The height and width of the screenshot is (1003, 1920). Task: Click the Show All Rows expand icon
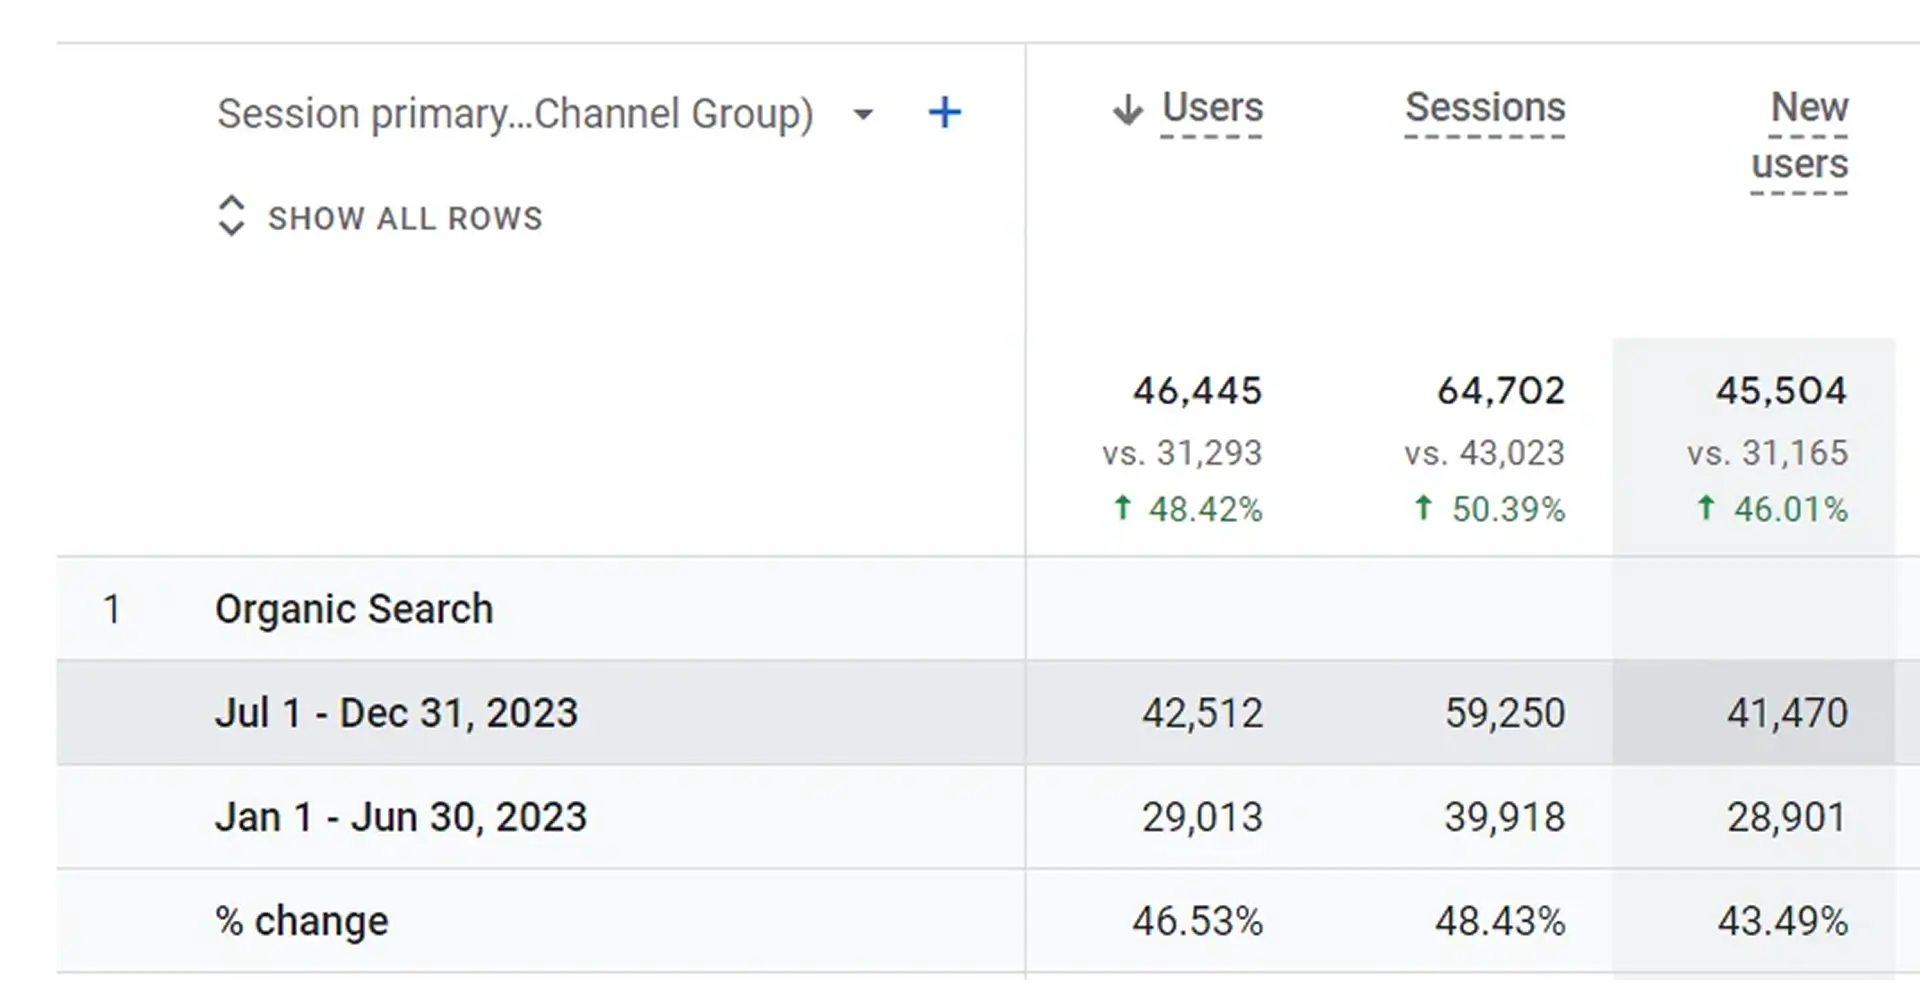point(231,216)
